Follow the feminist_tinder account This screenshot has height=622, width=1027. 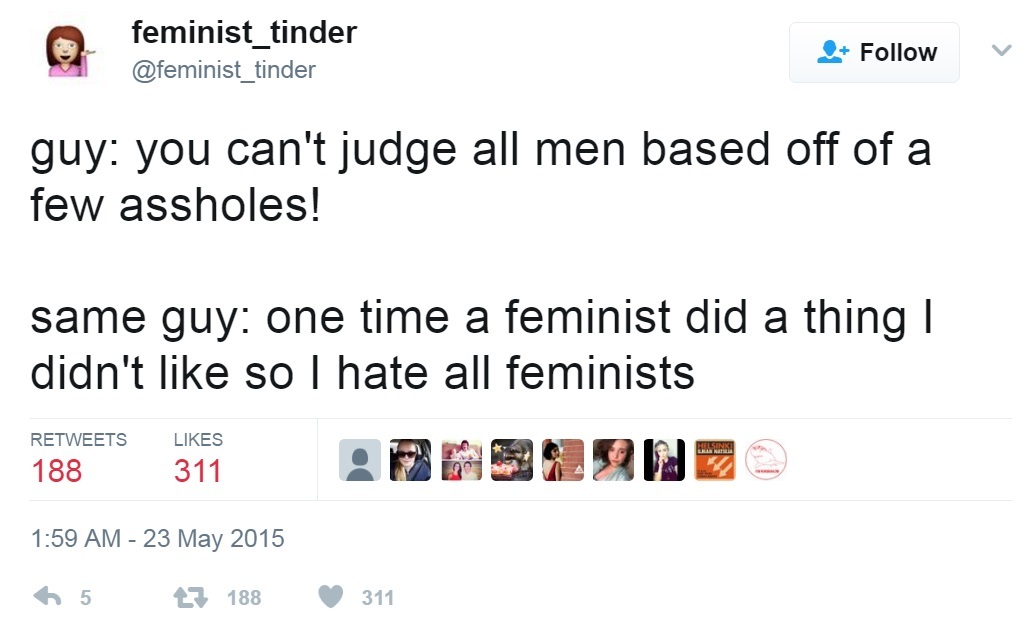coord(874,52)
